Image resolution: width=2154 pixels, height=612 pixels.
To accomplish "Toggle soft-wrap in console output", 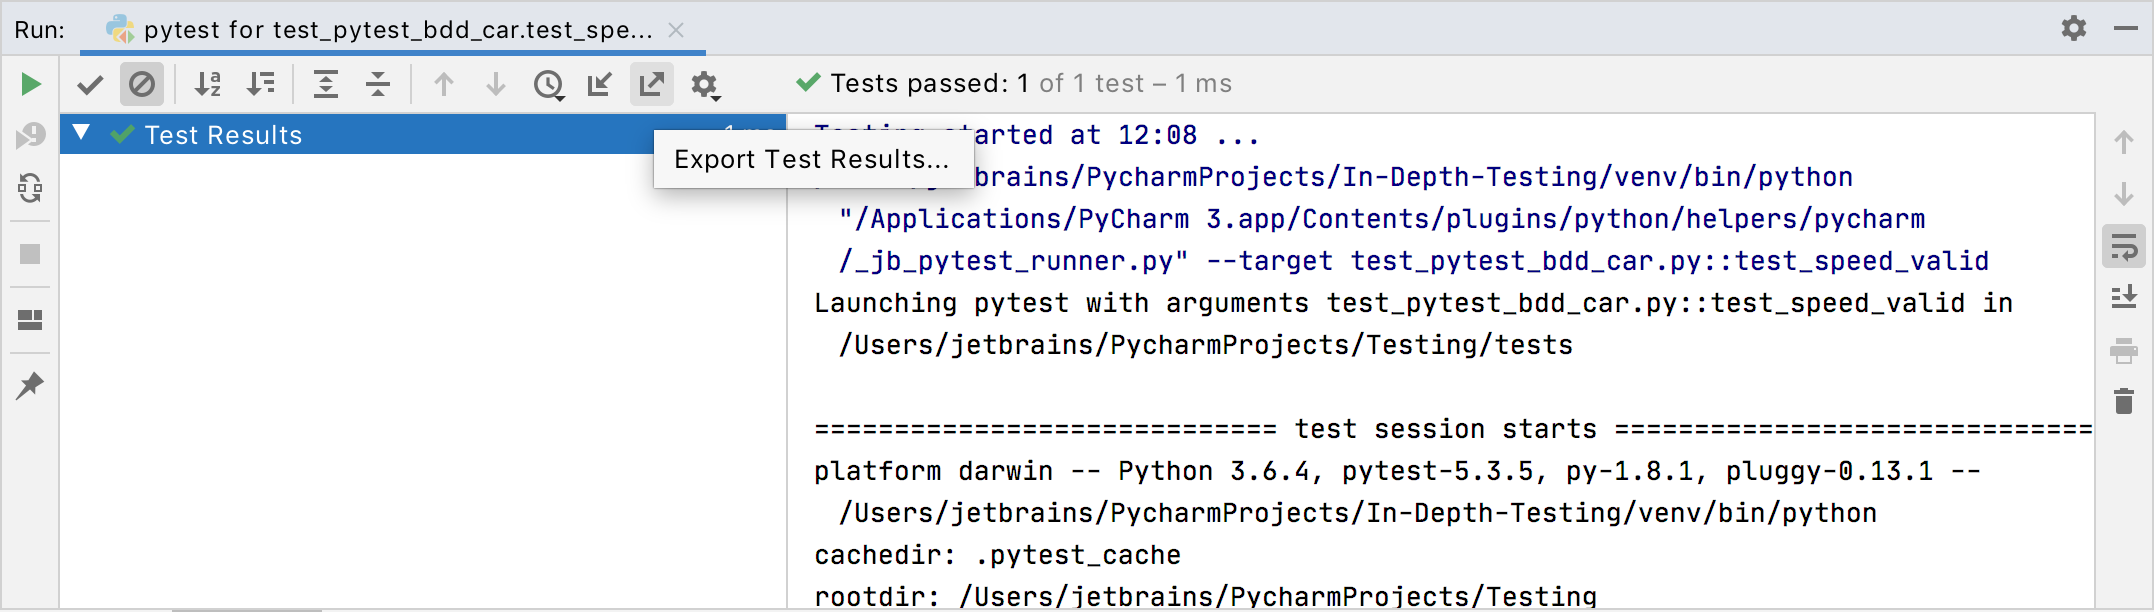I will 2124,246.
